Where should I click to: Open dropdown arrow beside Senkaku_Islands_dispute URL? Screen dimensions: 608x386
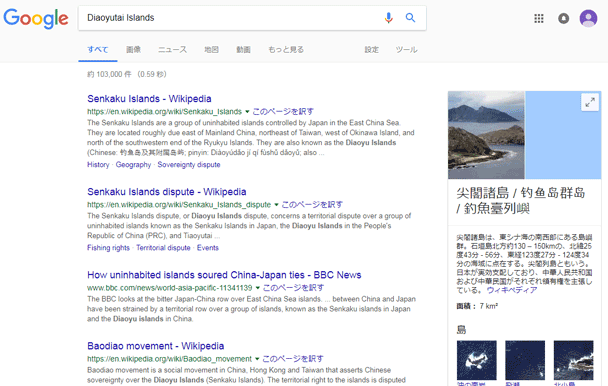pos(276,205)
